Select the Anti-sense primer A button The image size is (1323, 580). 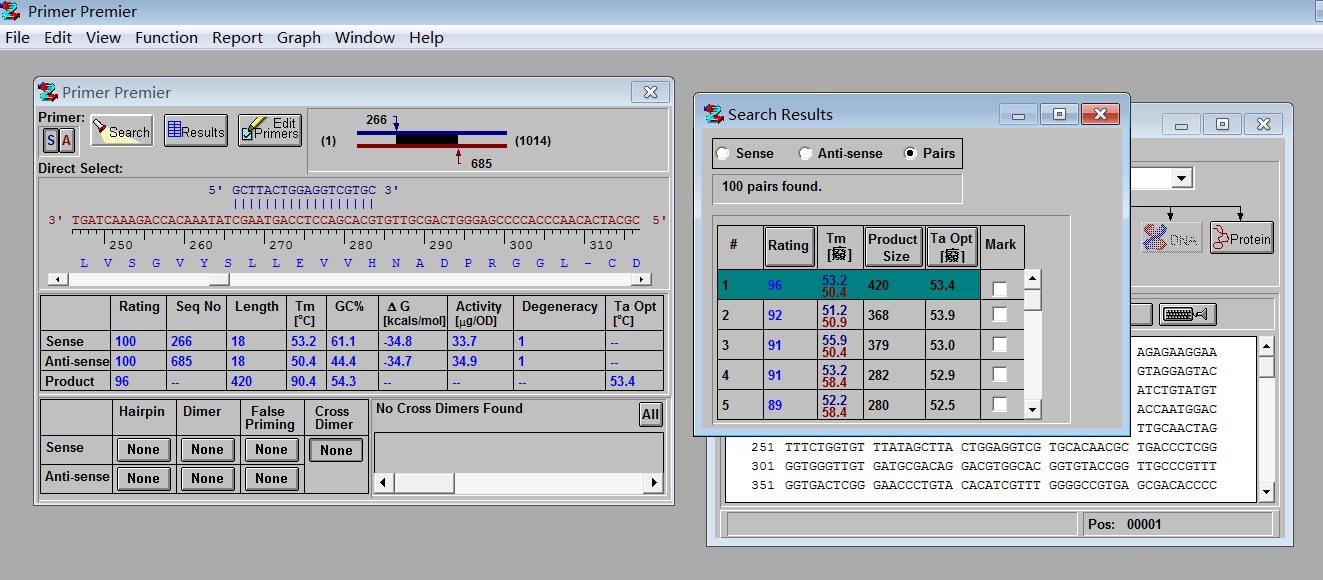tap(67, 141)
